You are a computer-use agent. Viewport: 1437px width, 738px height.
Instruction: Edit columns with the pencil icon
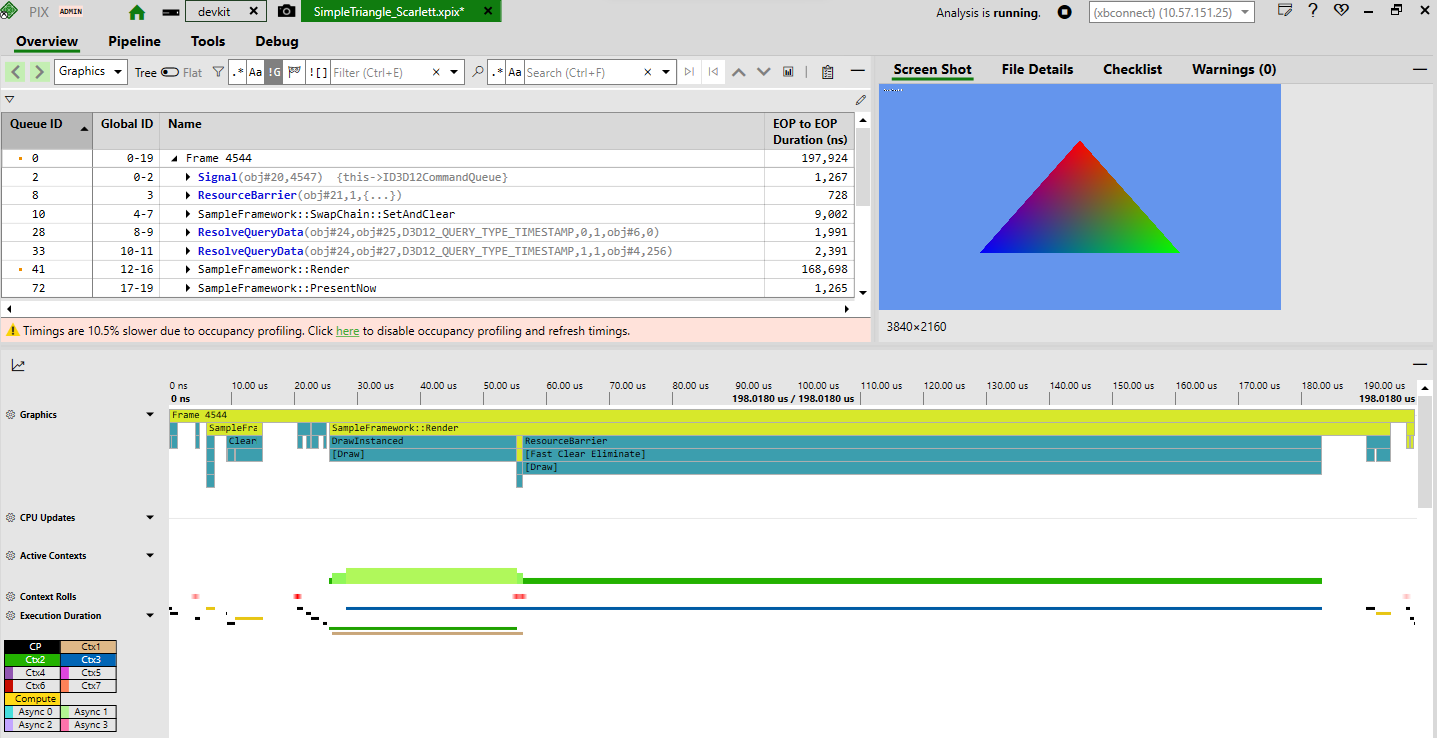click(861, 100)
